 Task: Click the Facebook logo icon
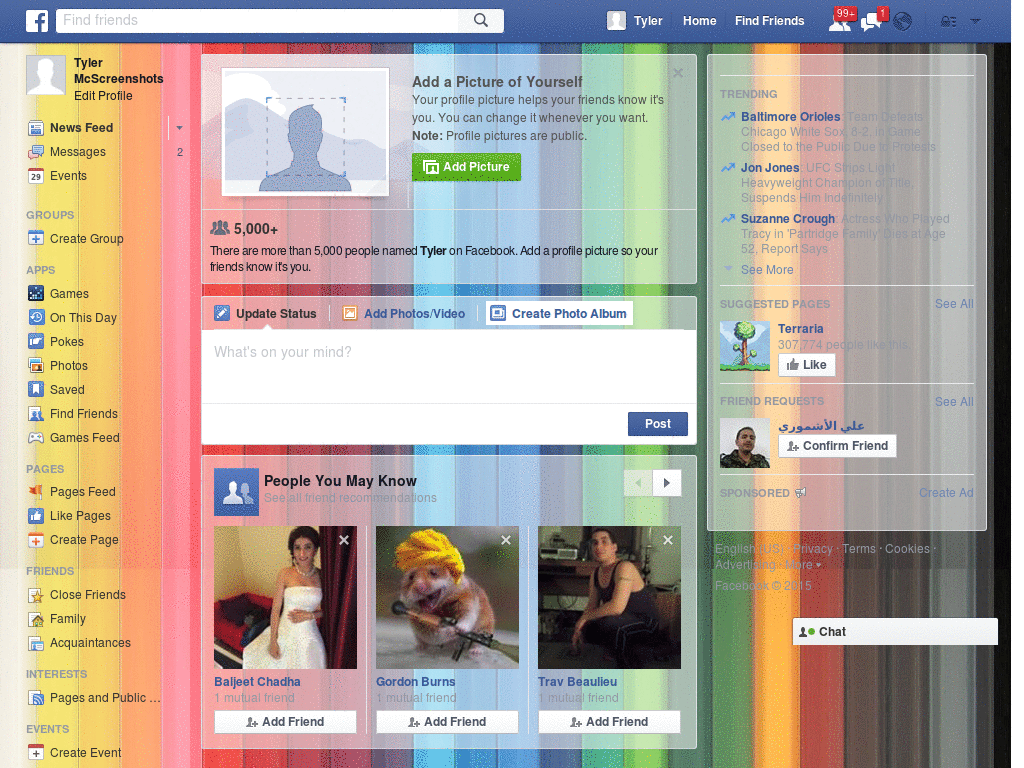37,21
